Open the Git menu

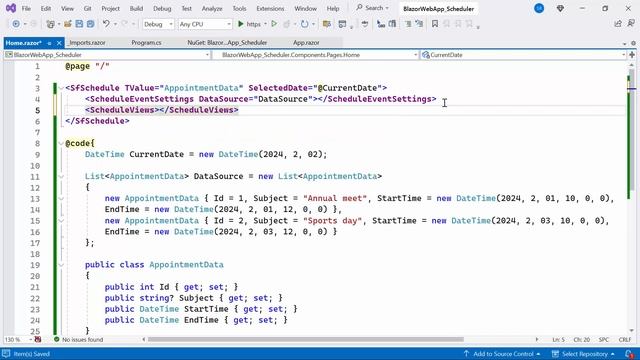click(87, 8)
